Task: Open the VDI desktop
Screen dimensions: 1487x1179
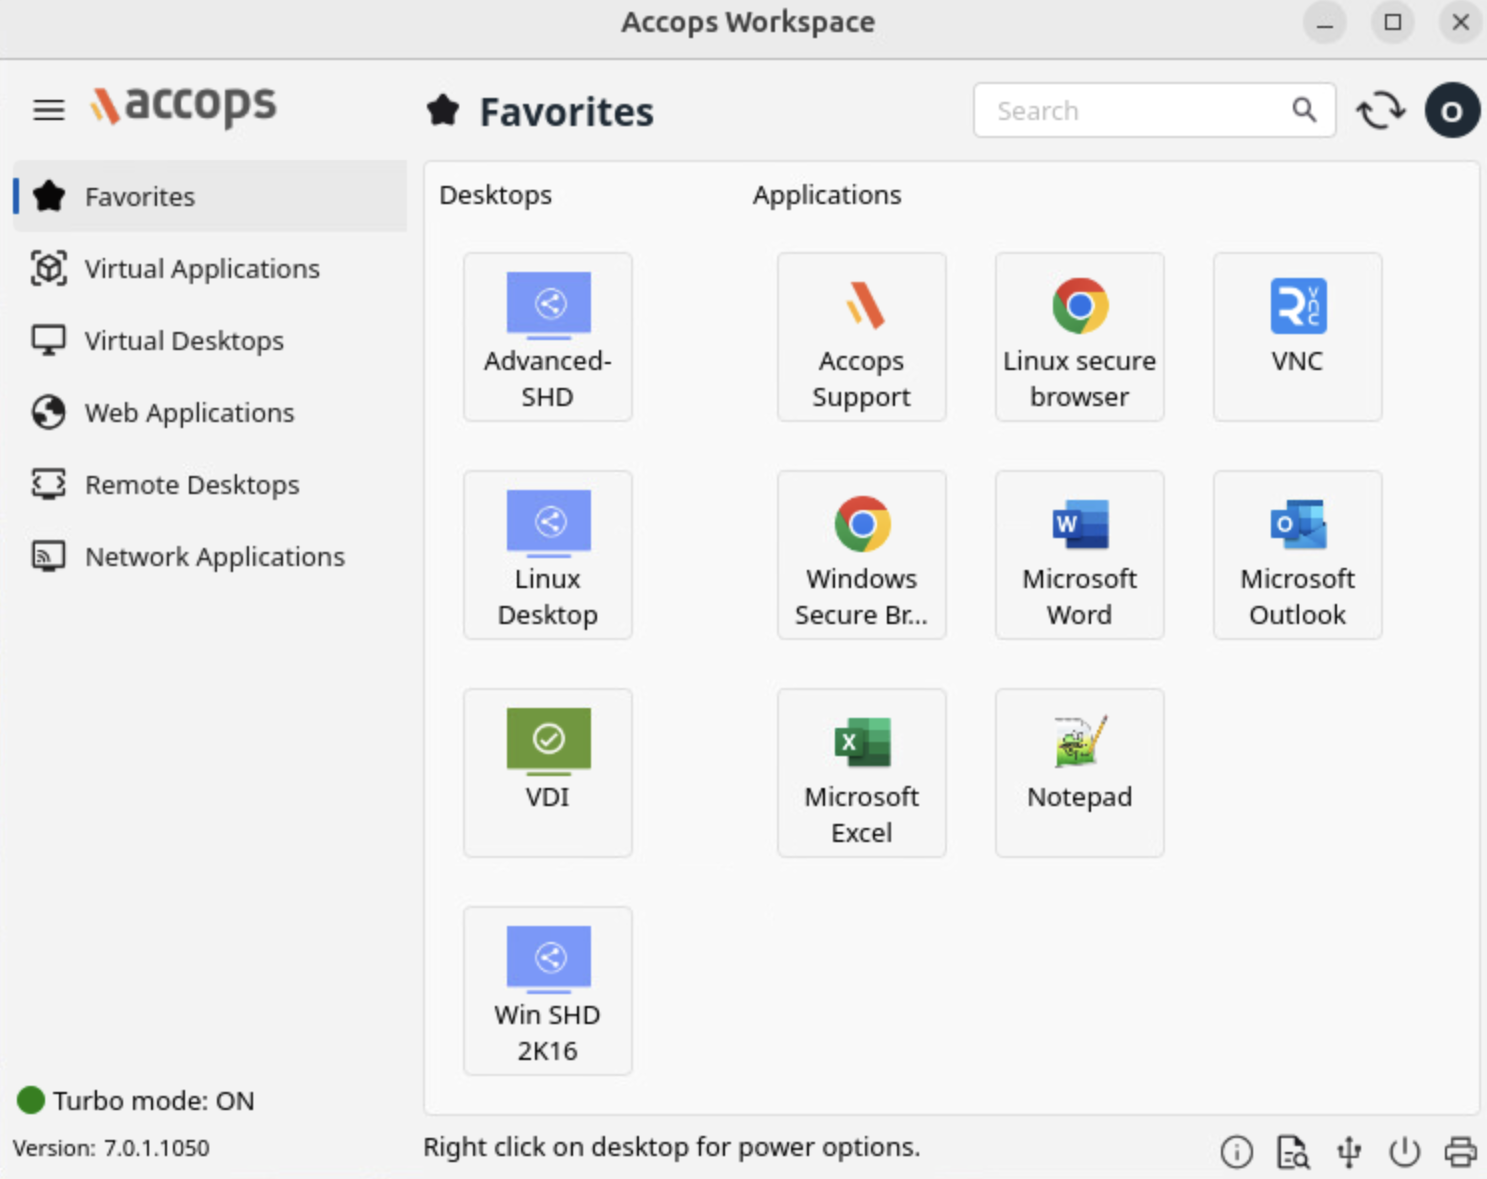Action: tap(547, 773)
